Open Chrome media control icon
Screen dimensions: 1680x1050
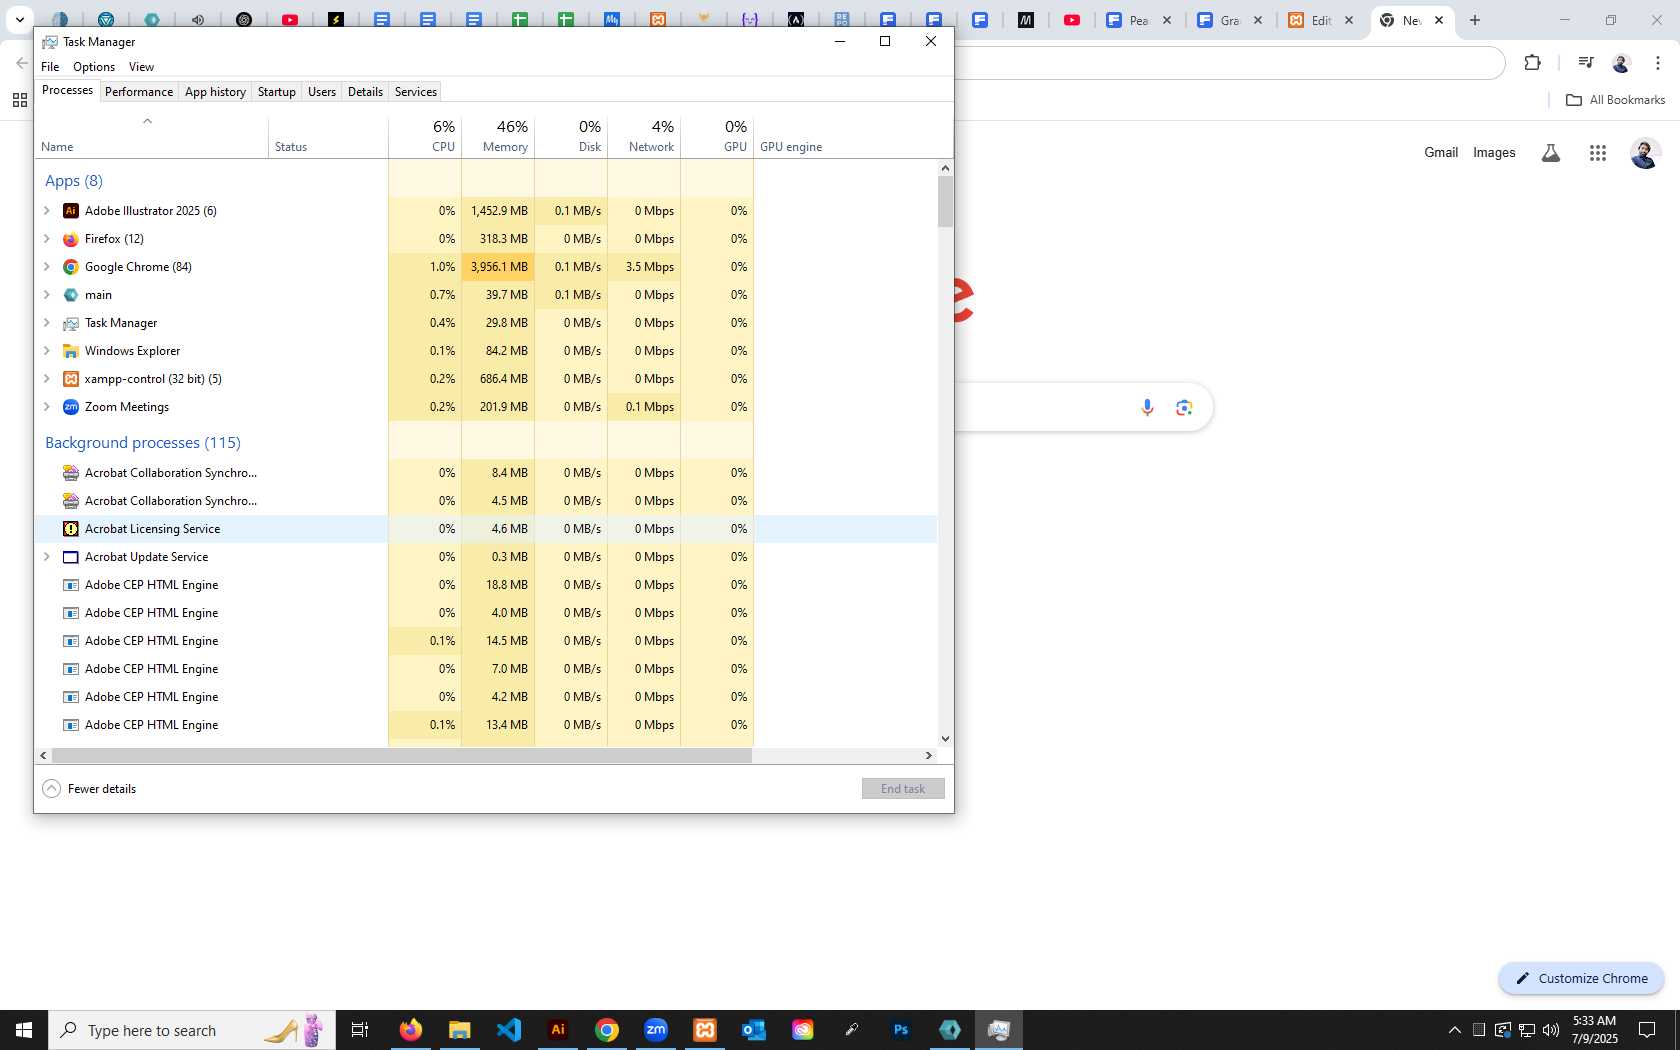click(x=1585, y=63)
